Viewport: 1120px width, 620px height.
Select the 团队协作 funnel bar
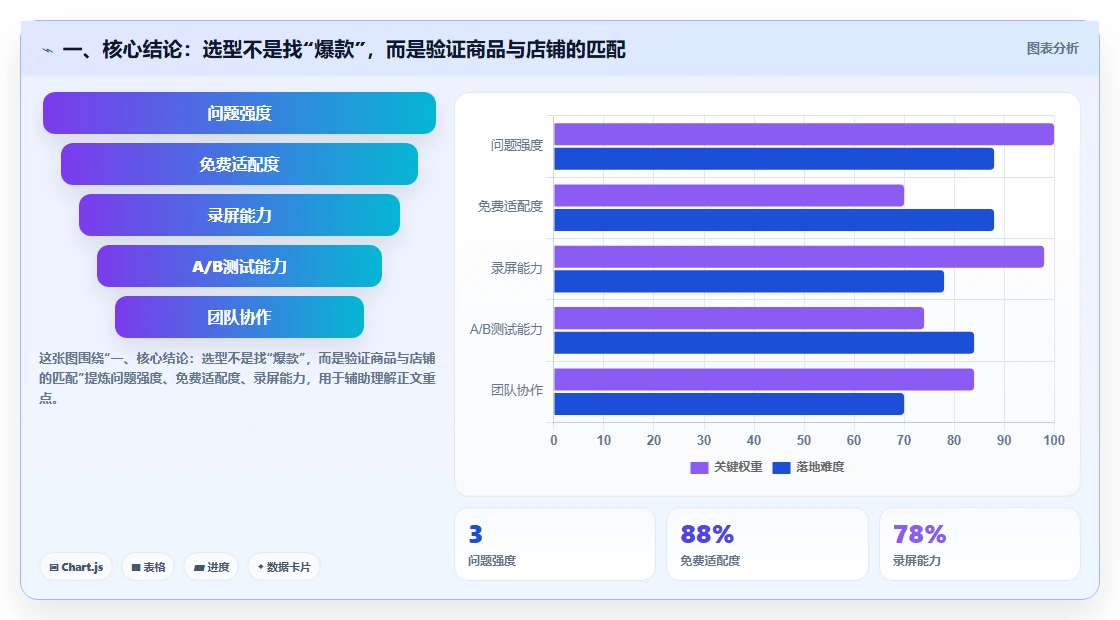239,317
